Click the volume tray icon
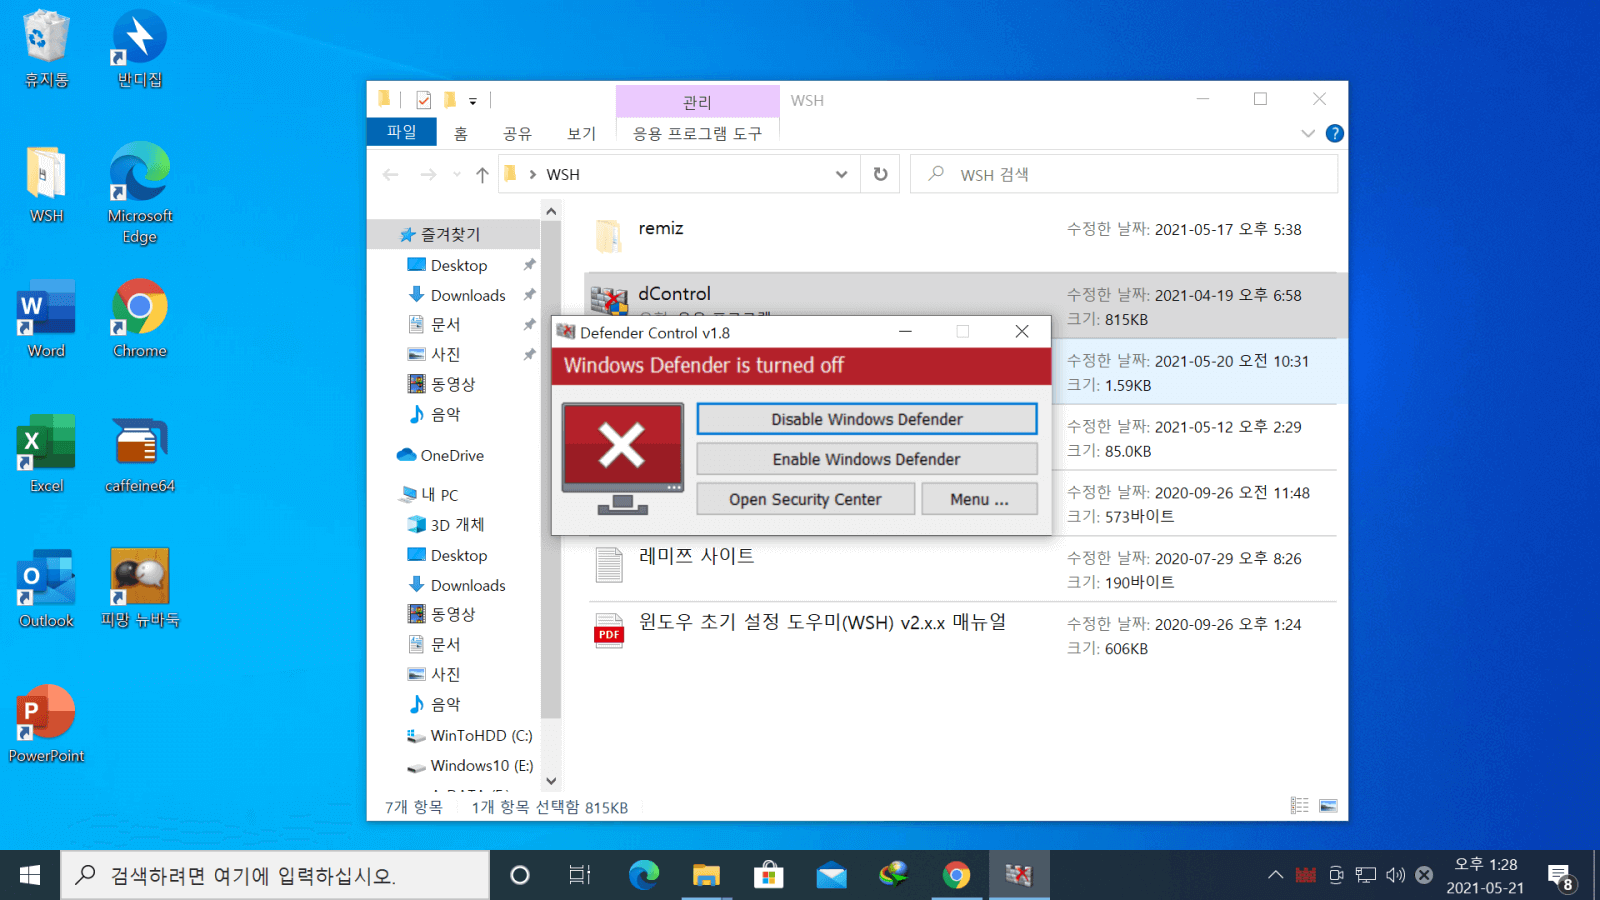 (x=1395, y=875)
